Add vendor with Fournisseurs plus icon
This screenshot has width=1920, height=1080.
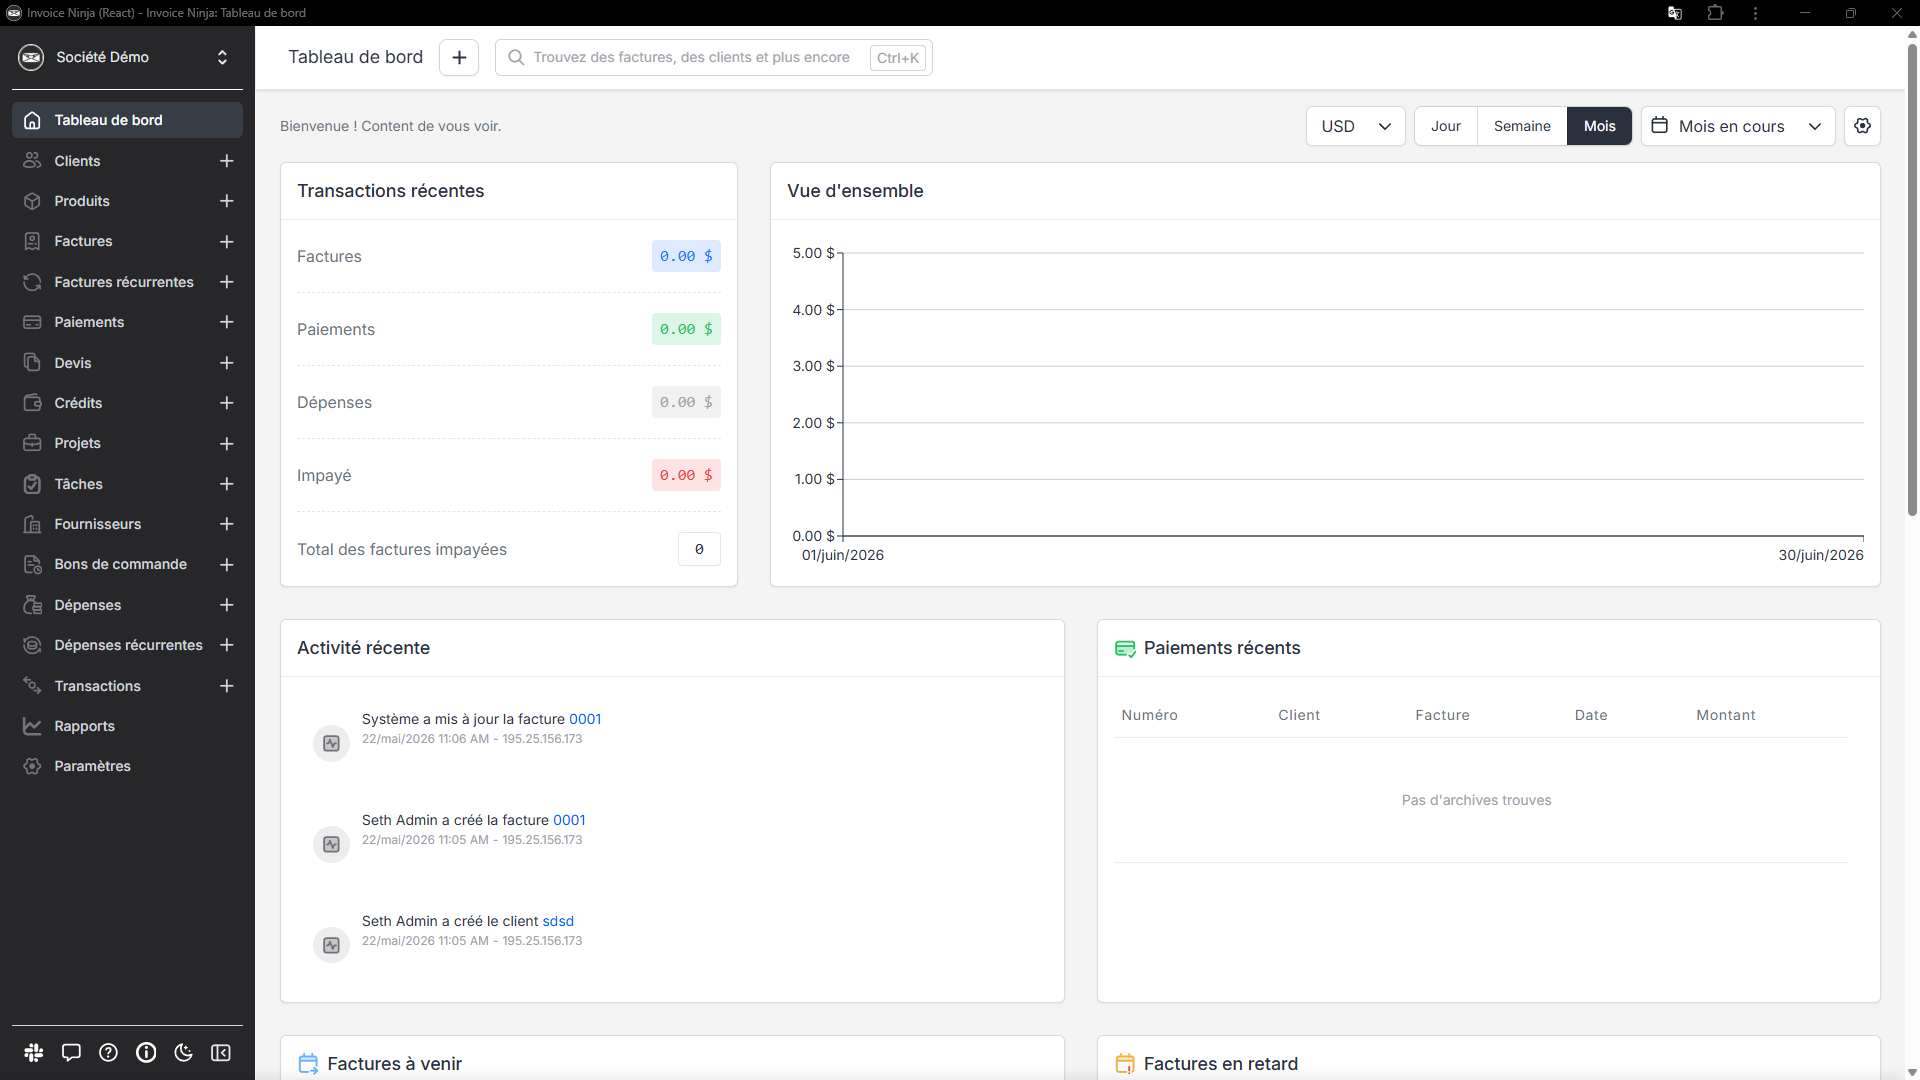[227, 524]
